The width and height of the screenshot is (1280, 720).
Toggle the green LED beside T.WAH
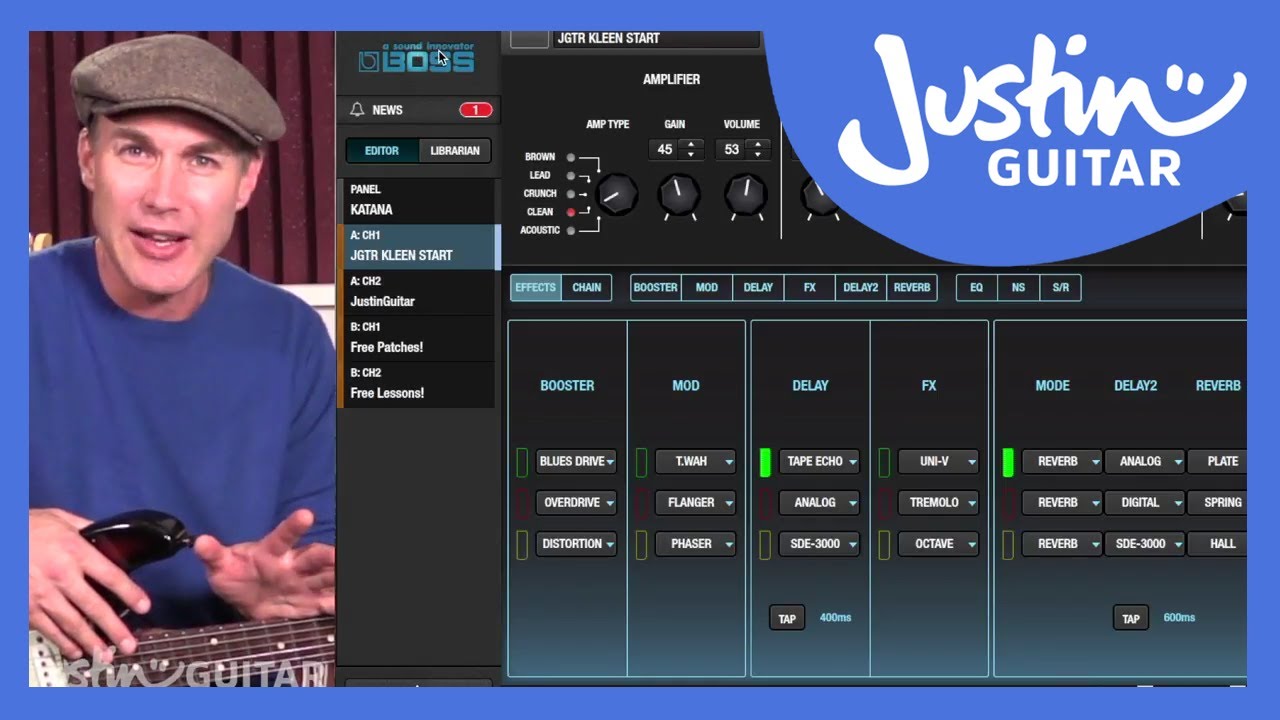(641, 462)
